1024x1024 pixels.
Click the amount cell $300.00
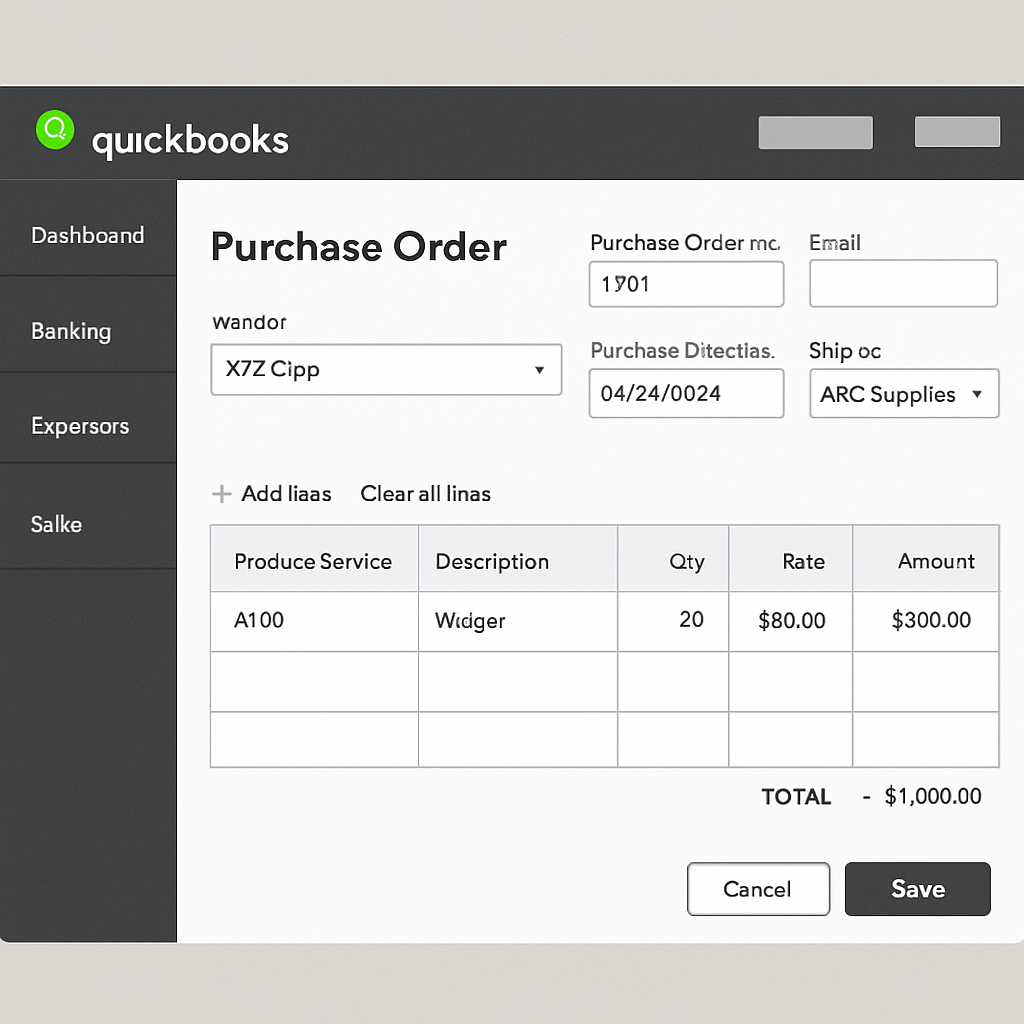click(x=926, y=621)
